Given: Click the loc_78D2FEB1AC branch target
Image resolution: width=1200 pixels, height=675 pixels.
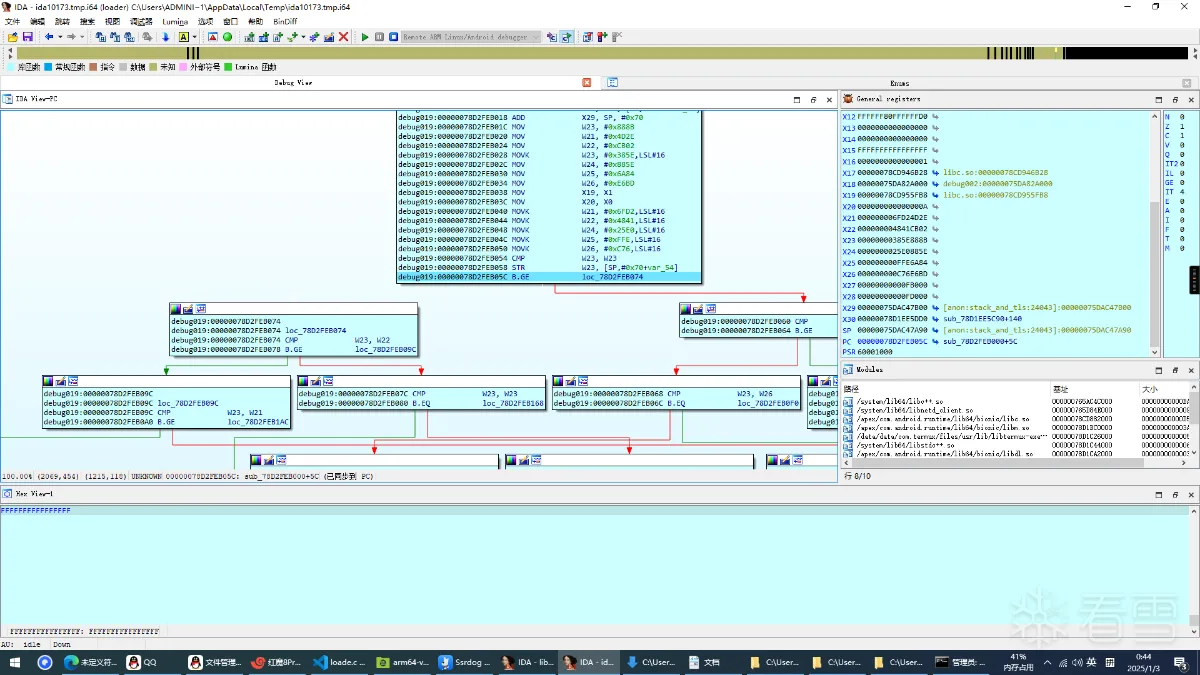Looking at the screenshot, I should [x=258, y=422].
